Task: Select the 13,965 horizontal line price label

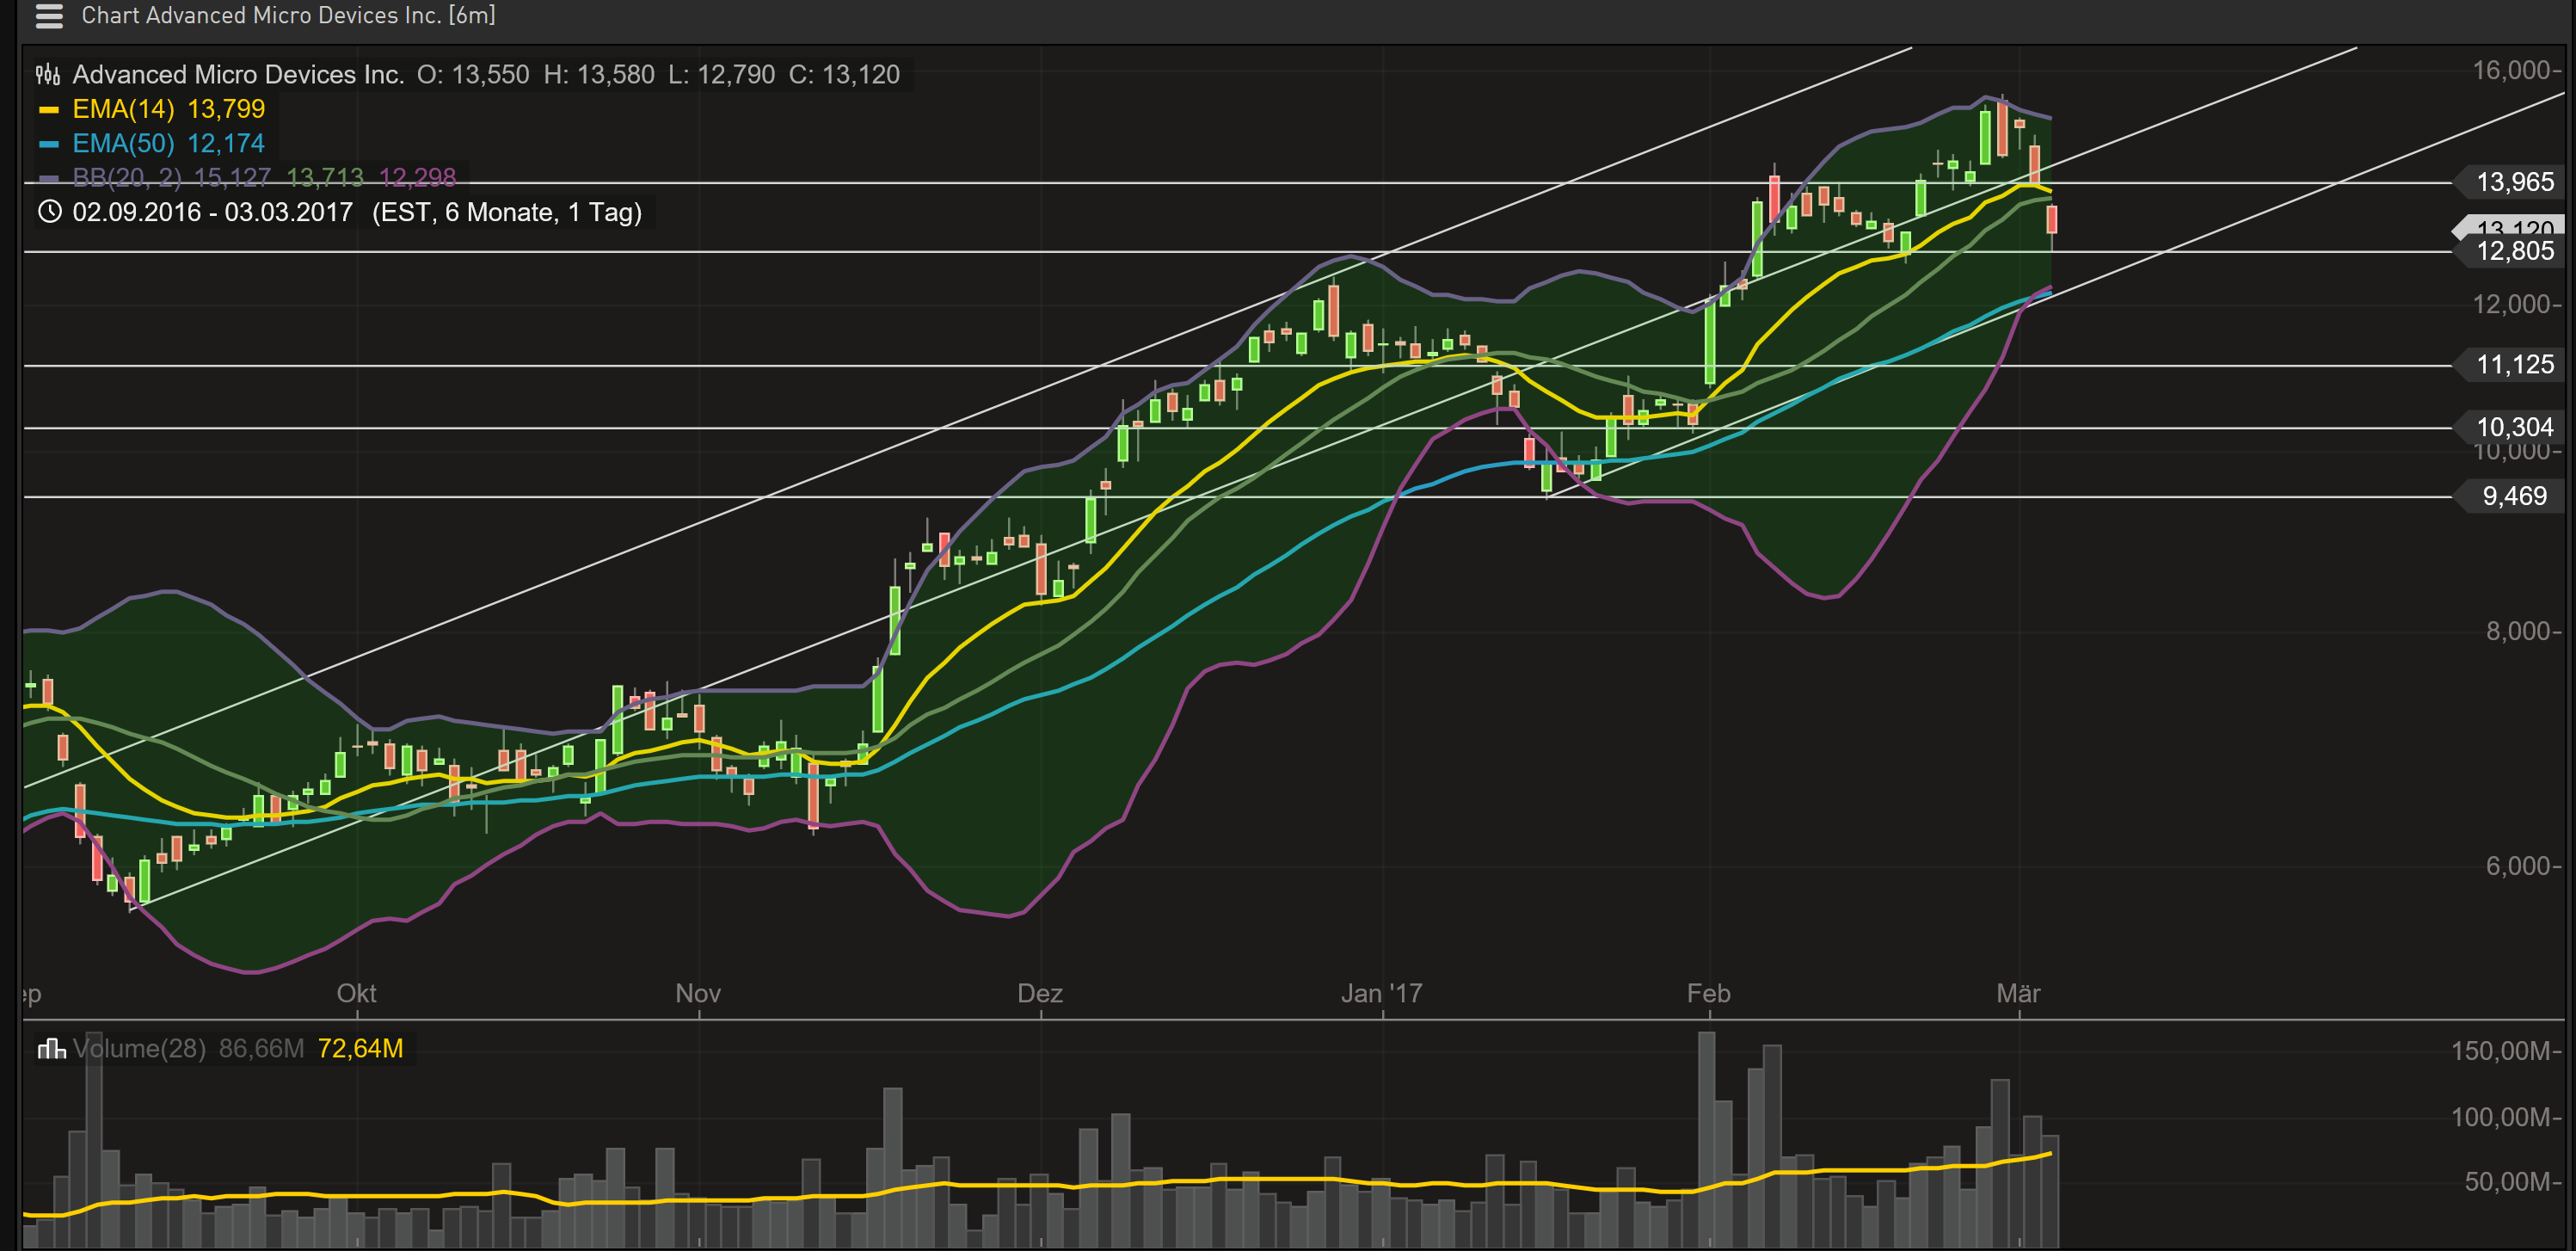Action: [x=2513, y=182]
